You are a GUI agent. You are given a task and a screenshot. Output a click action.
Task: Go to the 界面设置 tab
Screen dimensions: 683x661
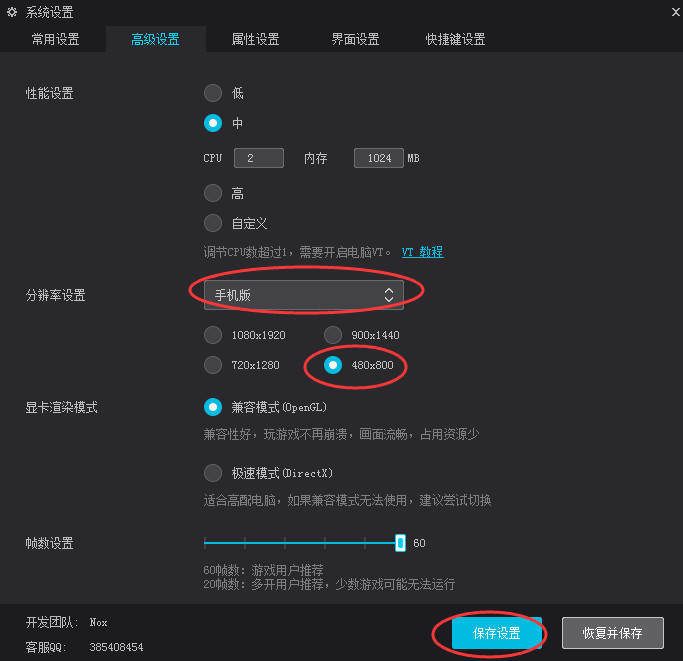click(x=355, y=39)
